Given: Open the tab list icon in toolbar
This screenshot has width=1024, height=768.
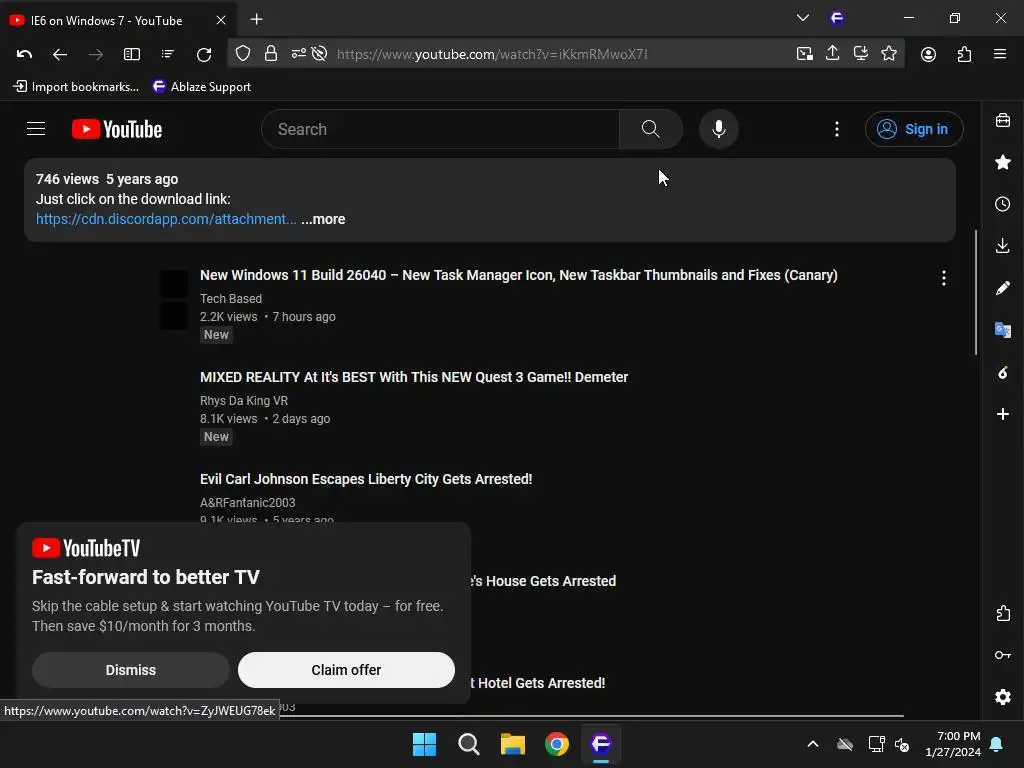Looking at the screenshot, I should click(x=168, y=54).
